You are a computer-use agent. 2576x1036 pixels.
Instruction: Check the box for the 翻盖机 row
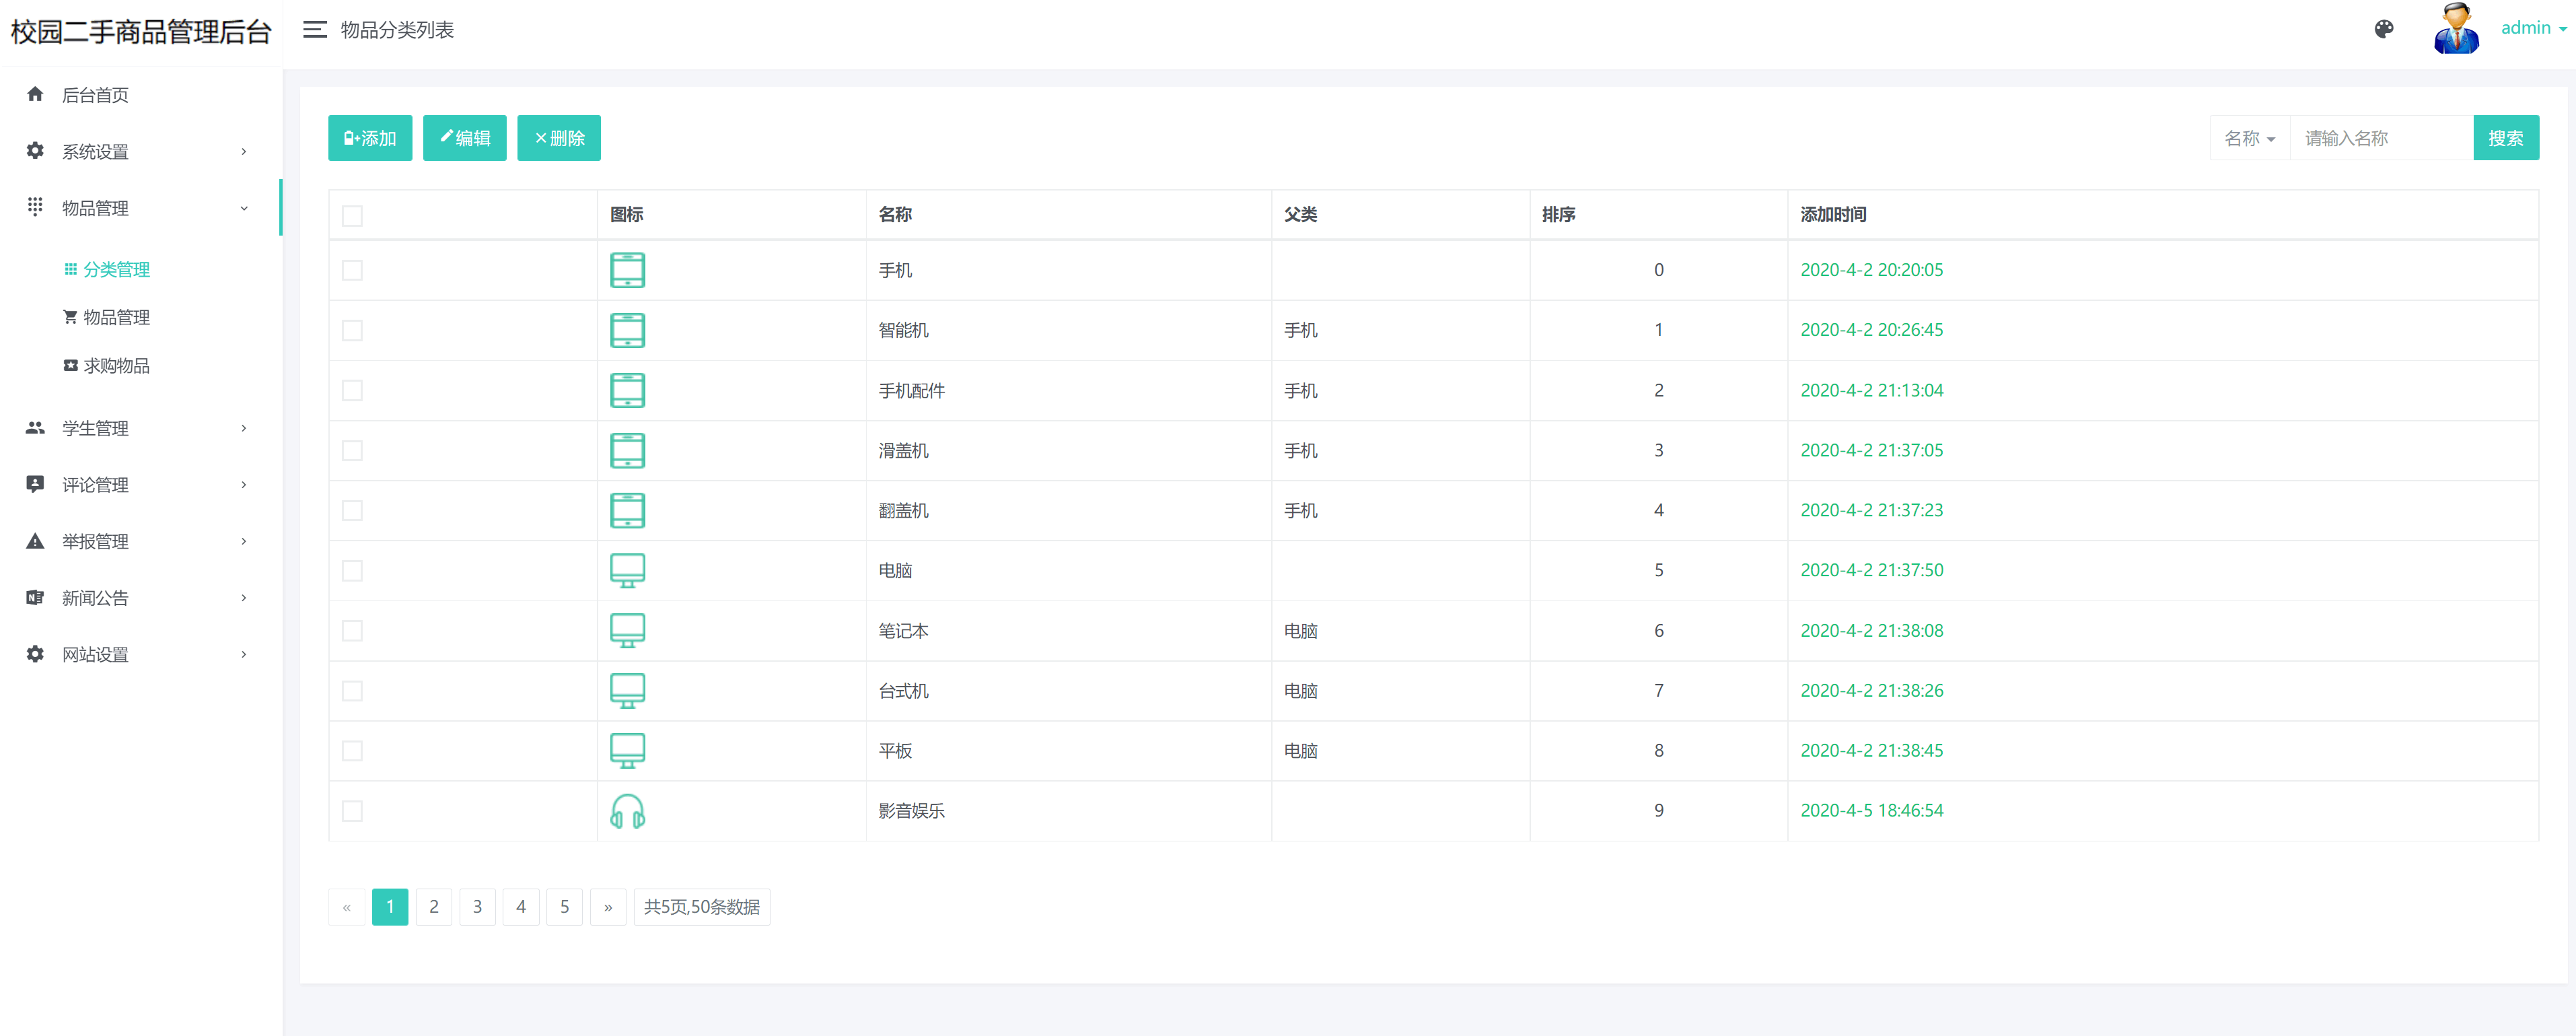pyautogui.click(x=352, y=510)
